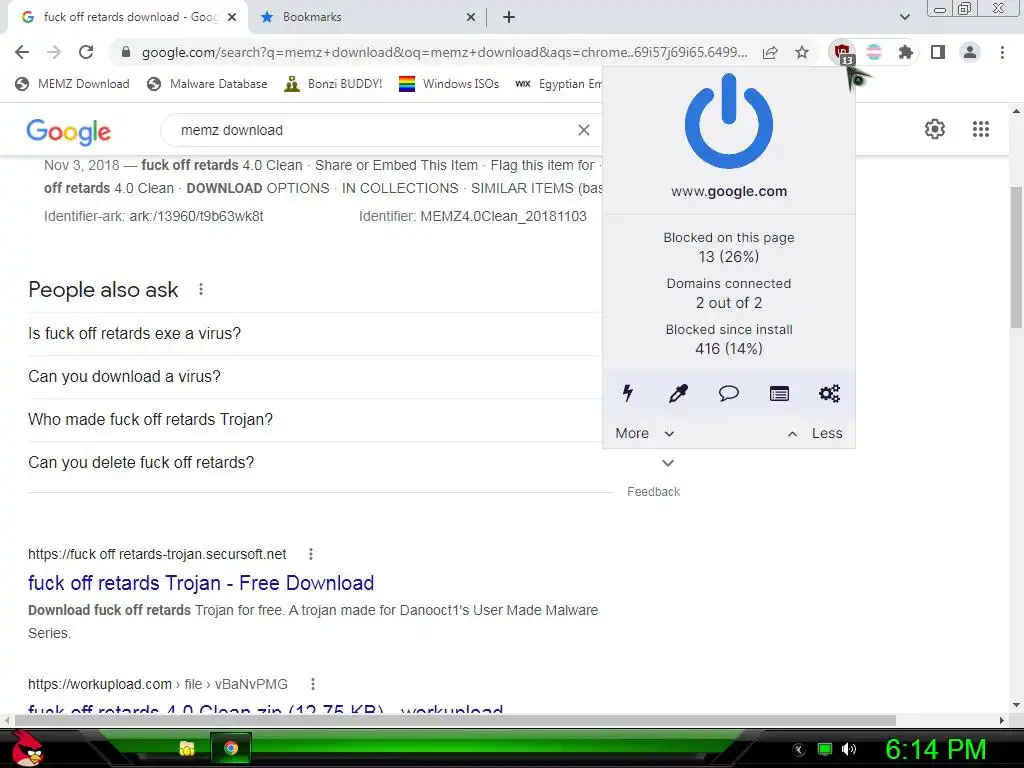Open uBlock dashboard gears icon
The width and height of the screenshot is (1024, 768).
click(829, 393)
